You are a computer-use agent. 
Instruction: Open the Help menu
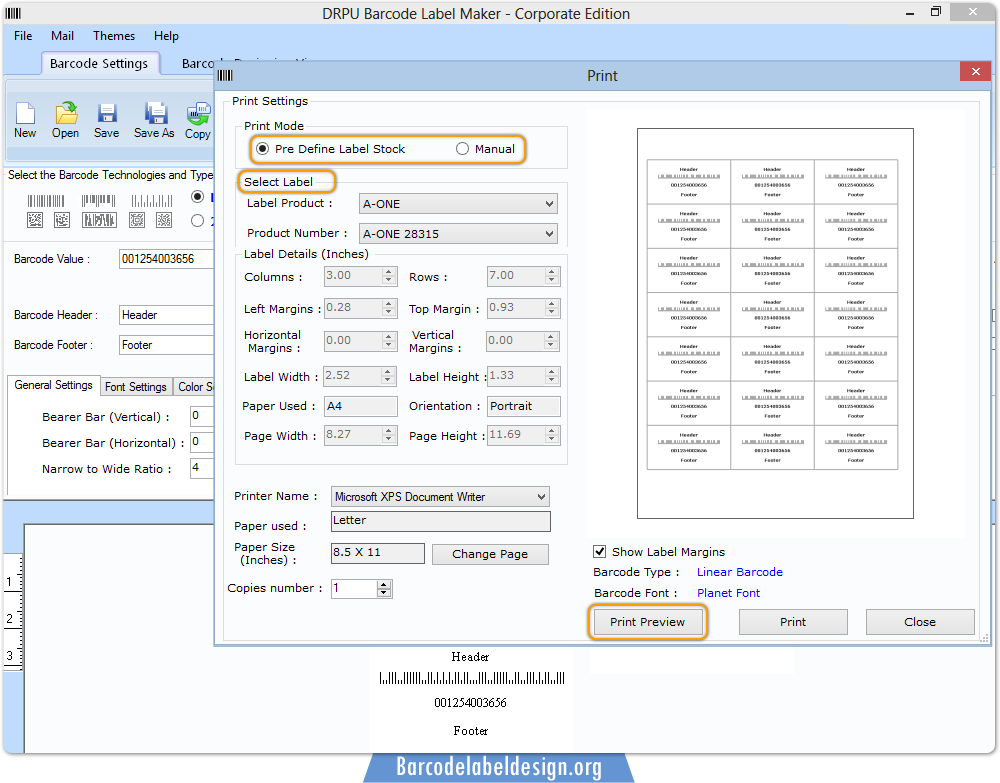tap(166, 36)
